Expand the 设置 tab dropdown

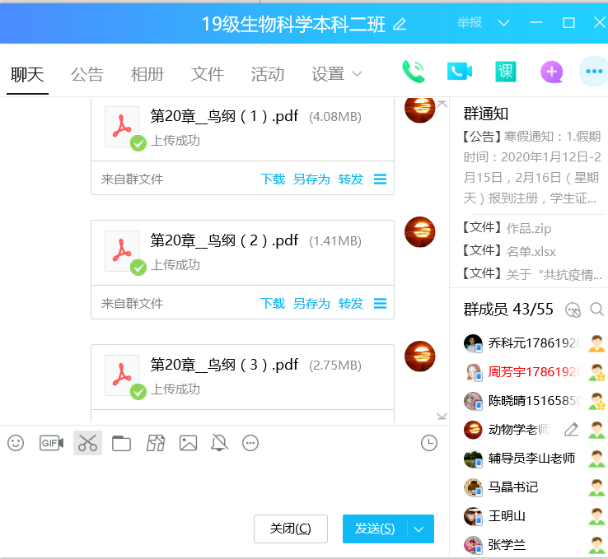(357, 74)
